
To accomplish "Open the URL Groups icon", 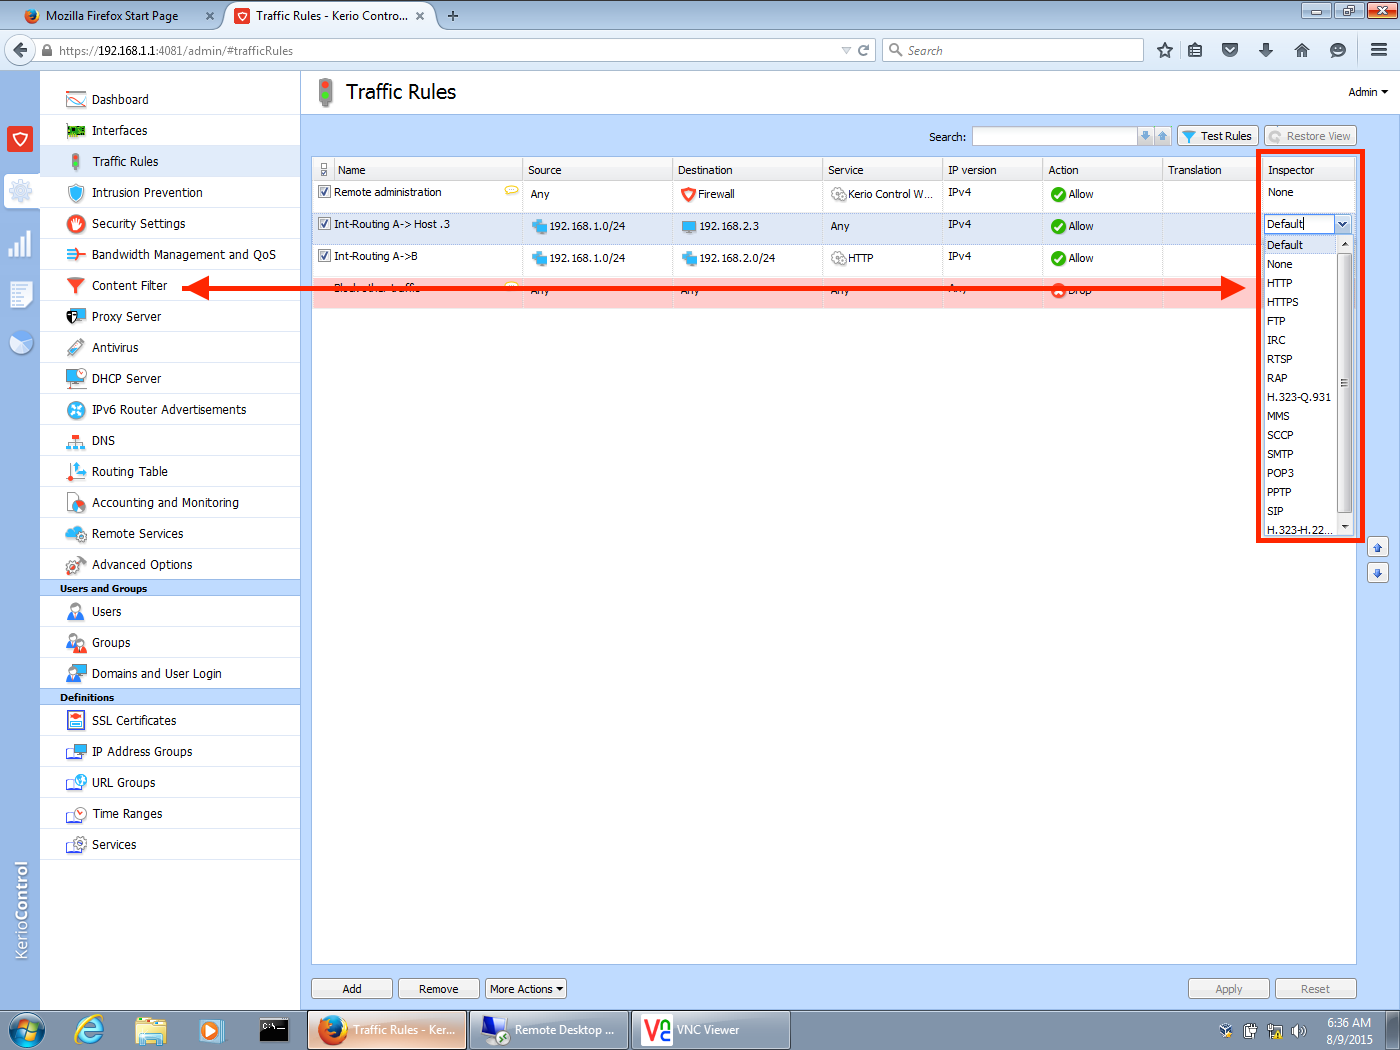I will [76, 782].
